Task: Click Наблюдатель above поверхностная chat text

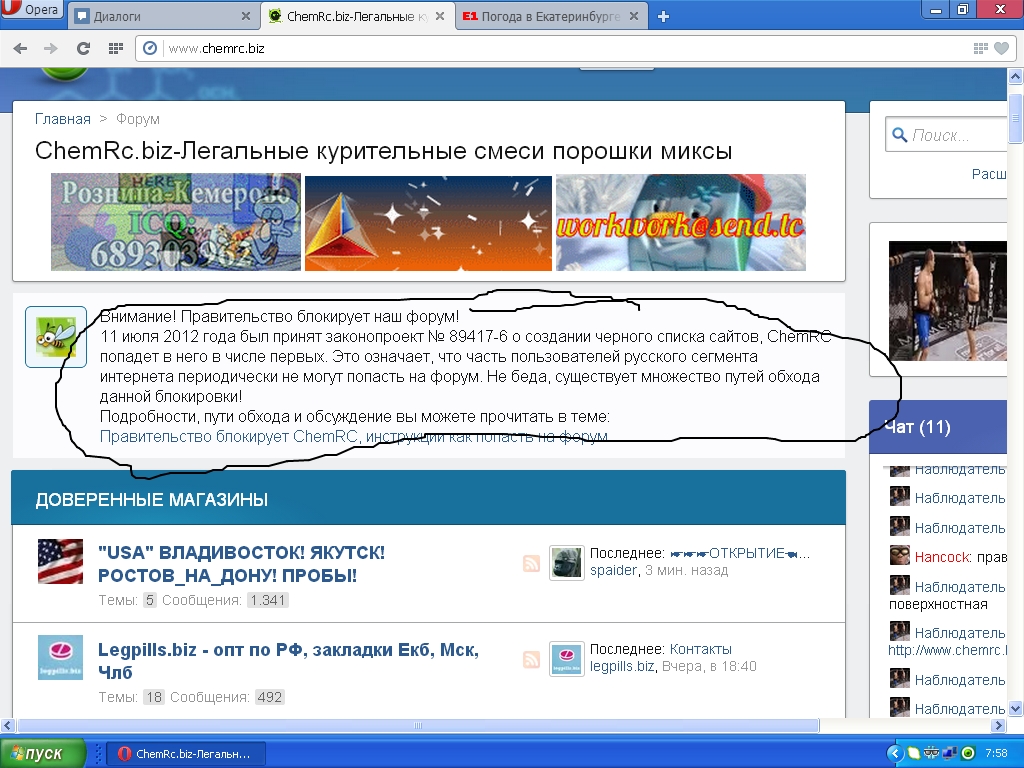Action: [959, 587]
